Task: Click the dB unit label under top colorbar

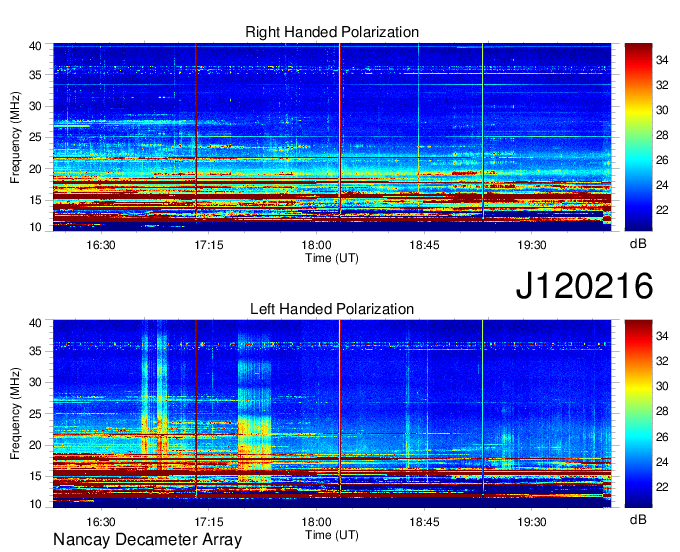Action: point(638,244)
